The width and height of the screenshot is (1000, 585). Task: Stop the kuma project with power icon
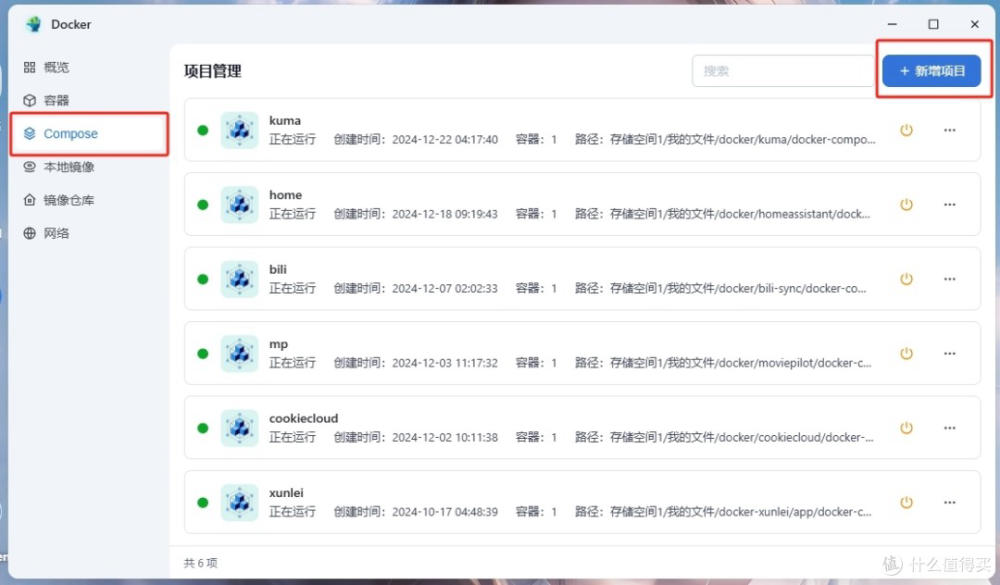[x=906, y=130]
